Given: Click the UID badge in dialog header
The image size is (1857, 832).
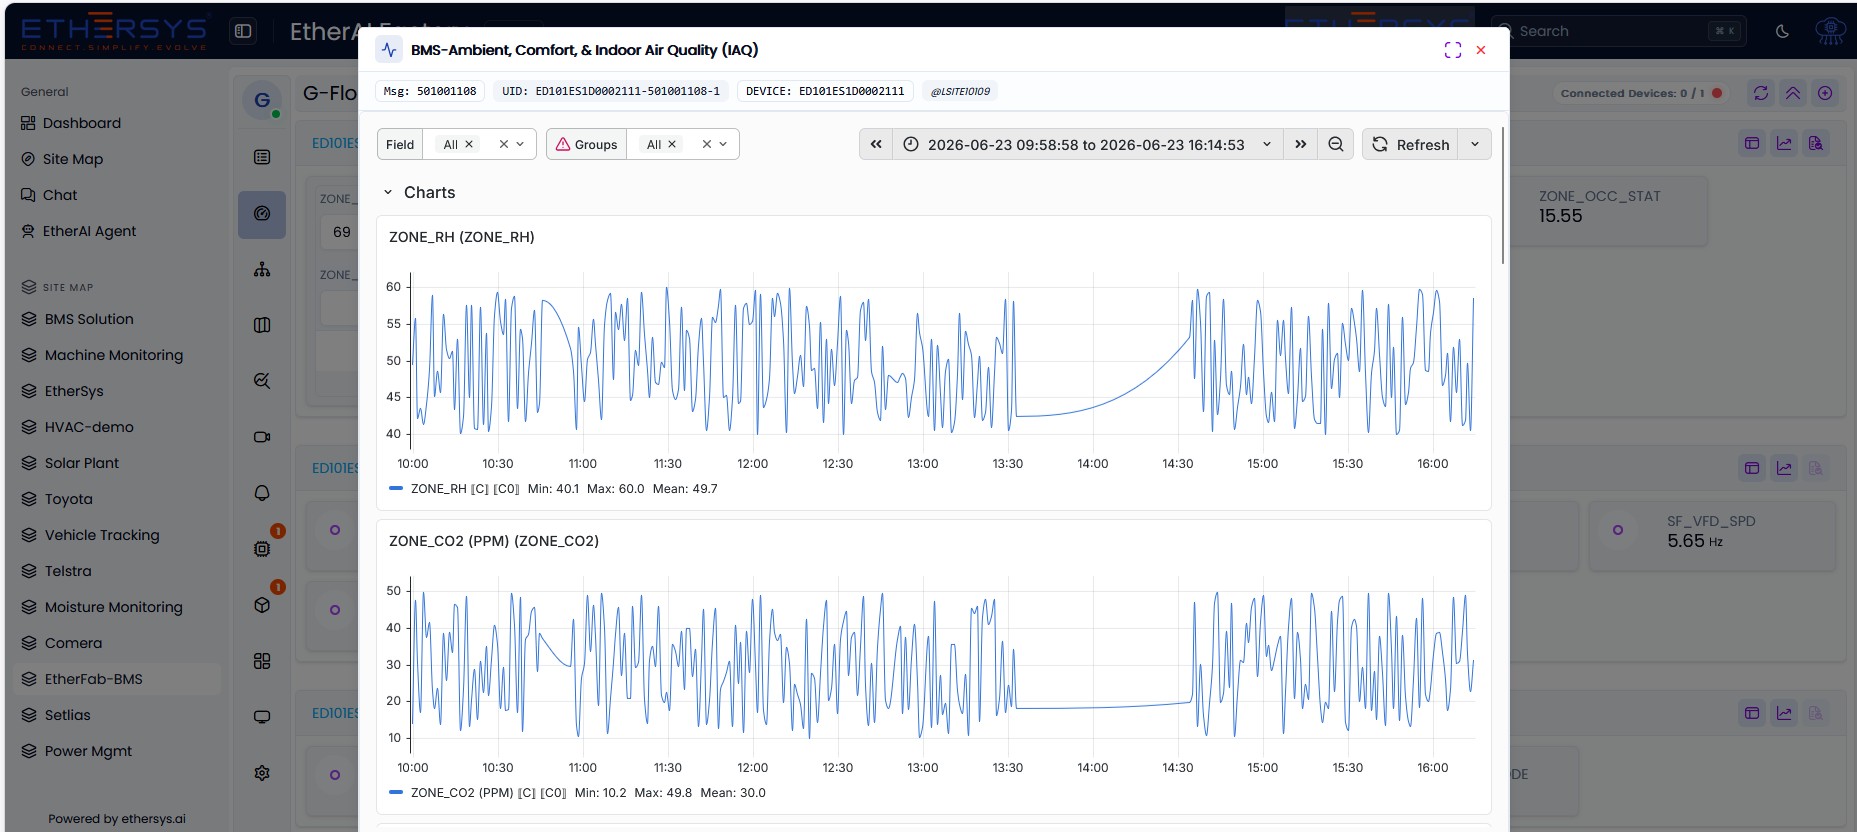Looking at the screenshot, I should pyautogui.click(x=611, y=91).
